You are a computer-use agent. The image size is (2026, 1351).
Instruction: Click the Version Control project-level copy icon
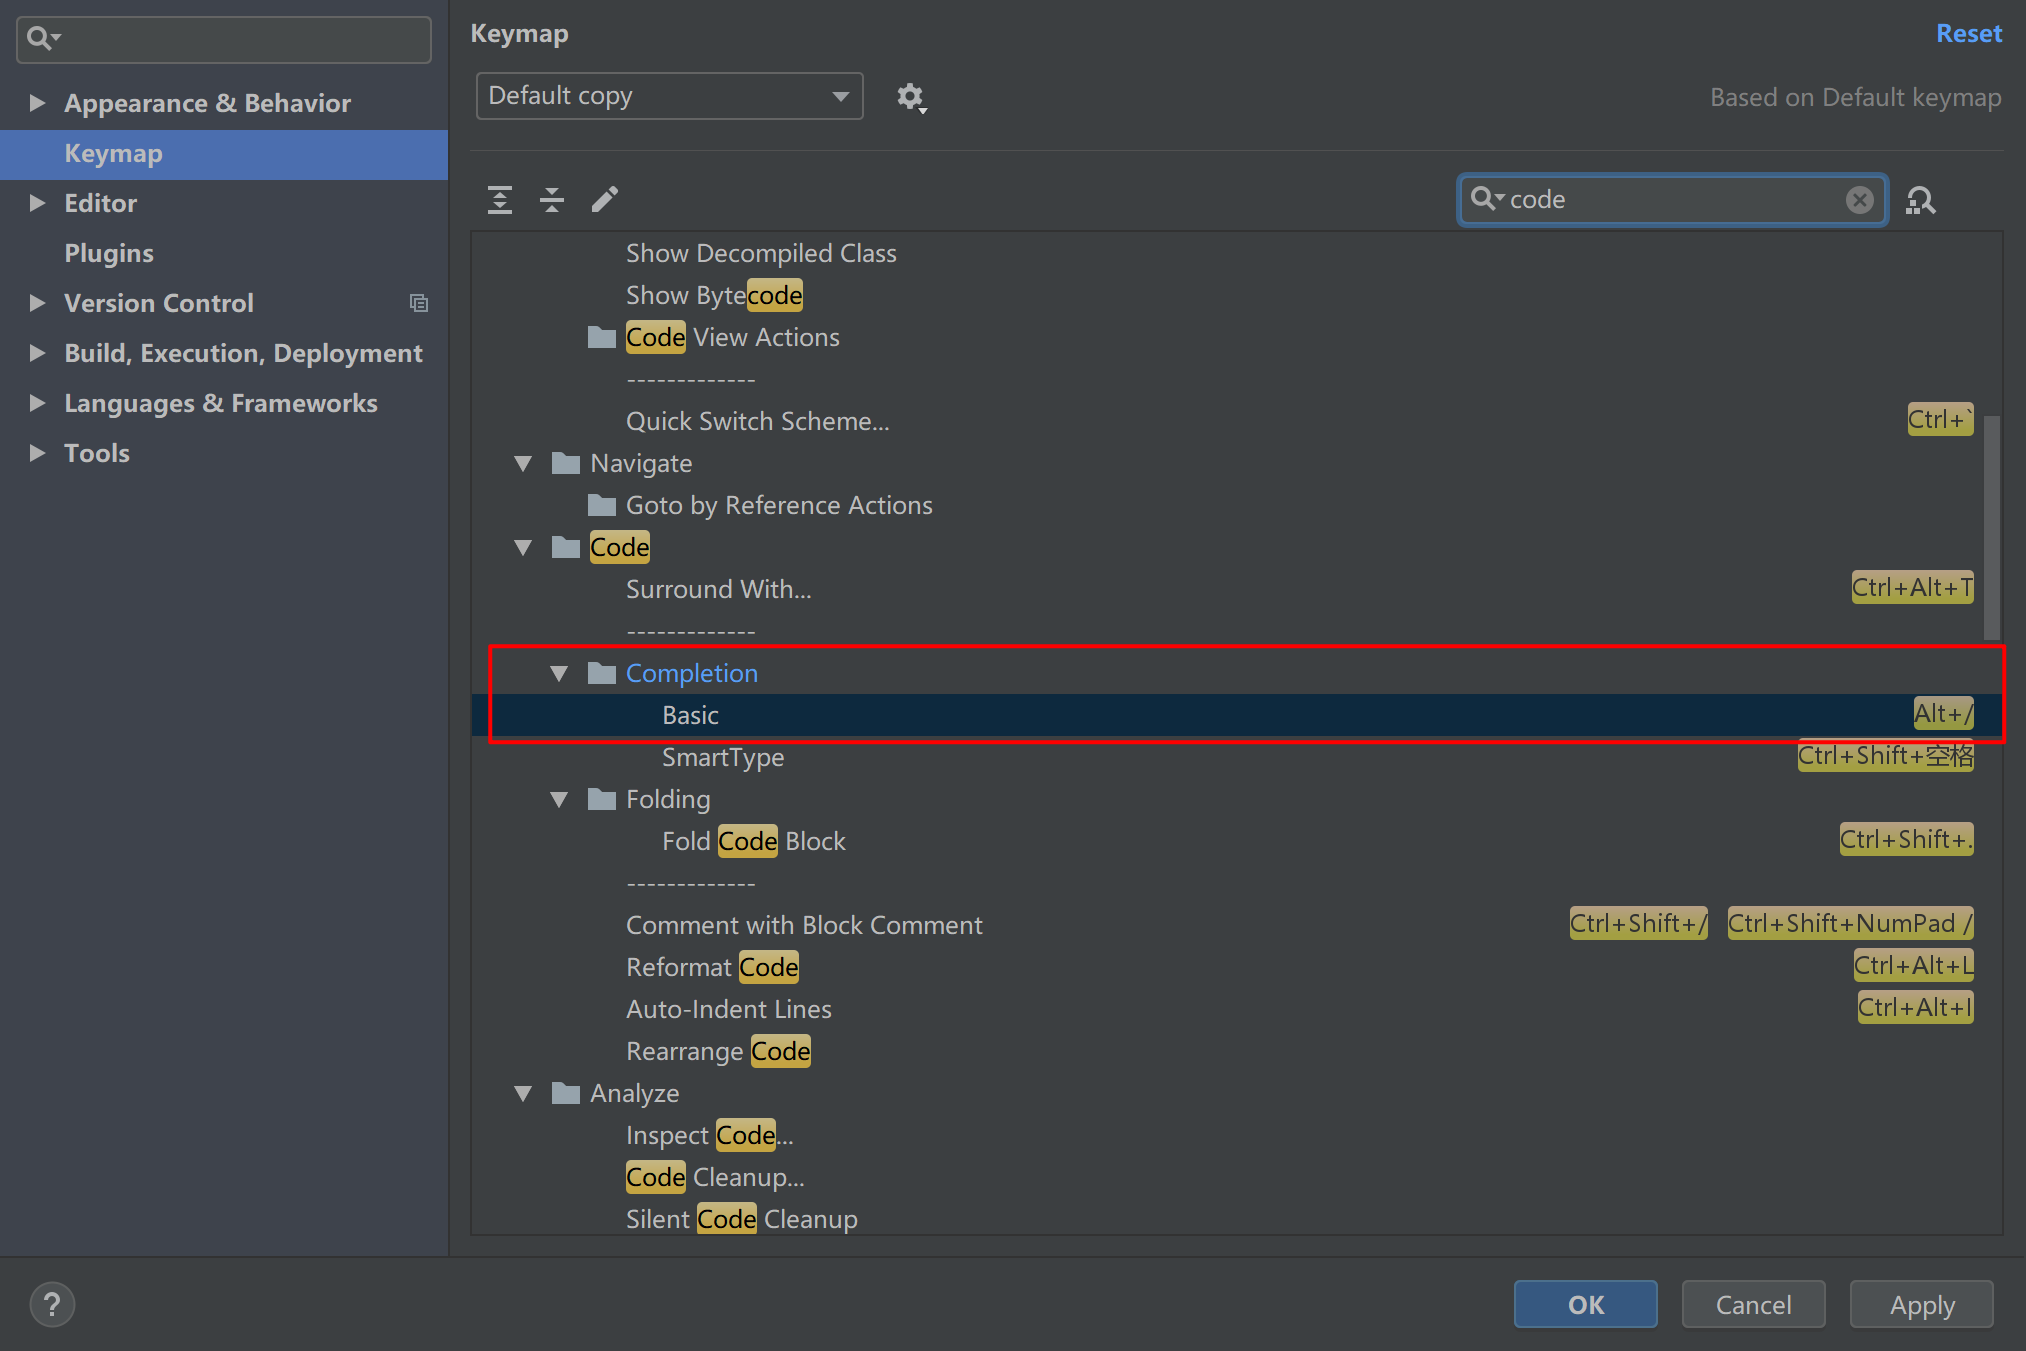(x=419, y=303)
